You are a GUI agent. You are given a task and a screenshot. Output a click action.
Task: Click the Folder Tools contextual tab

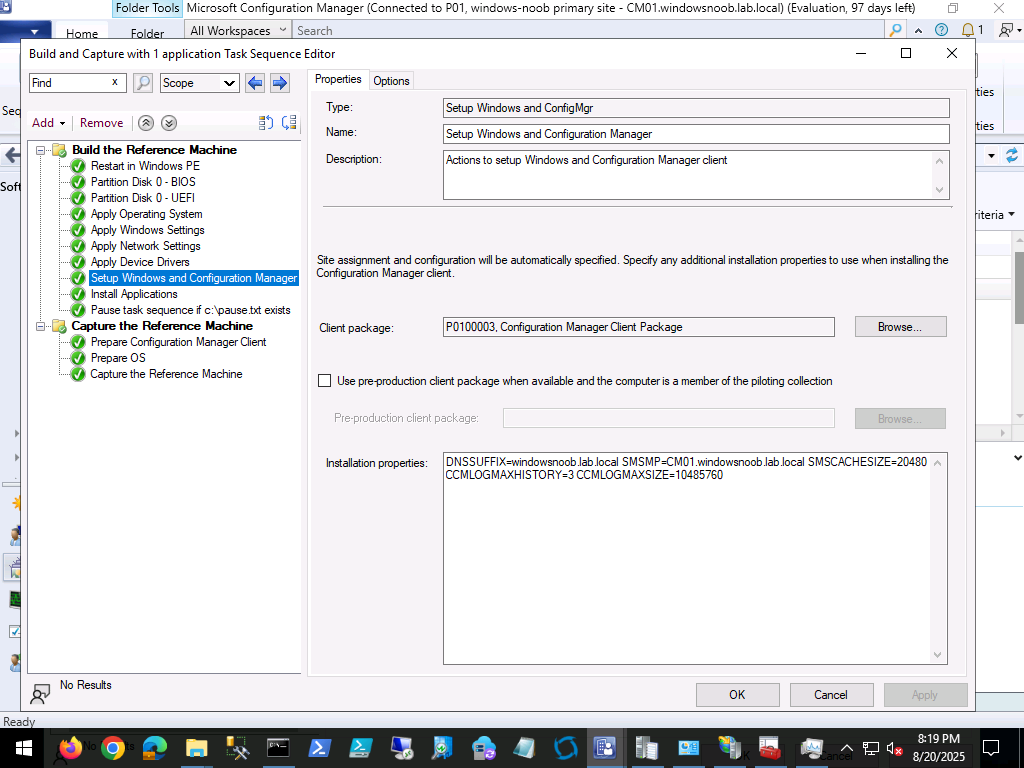[147, 8]
